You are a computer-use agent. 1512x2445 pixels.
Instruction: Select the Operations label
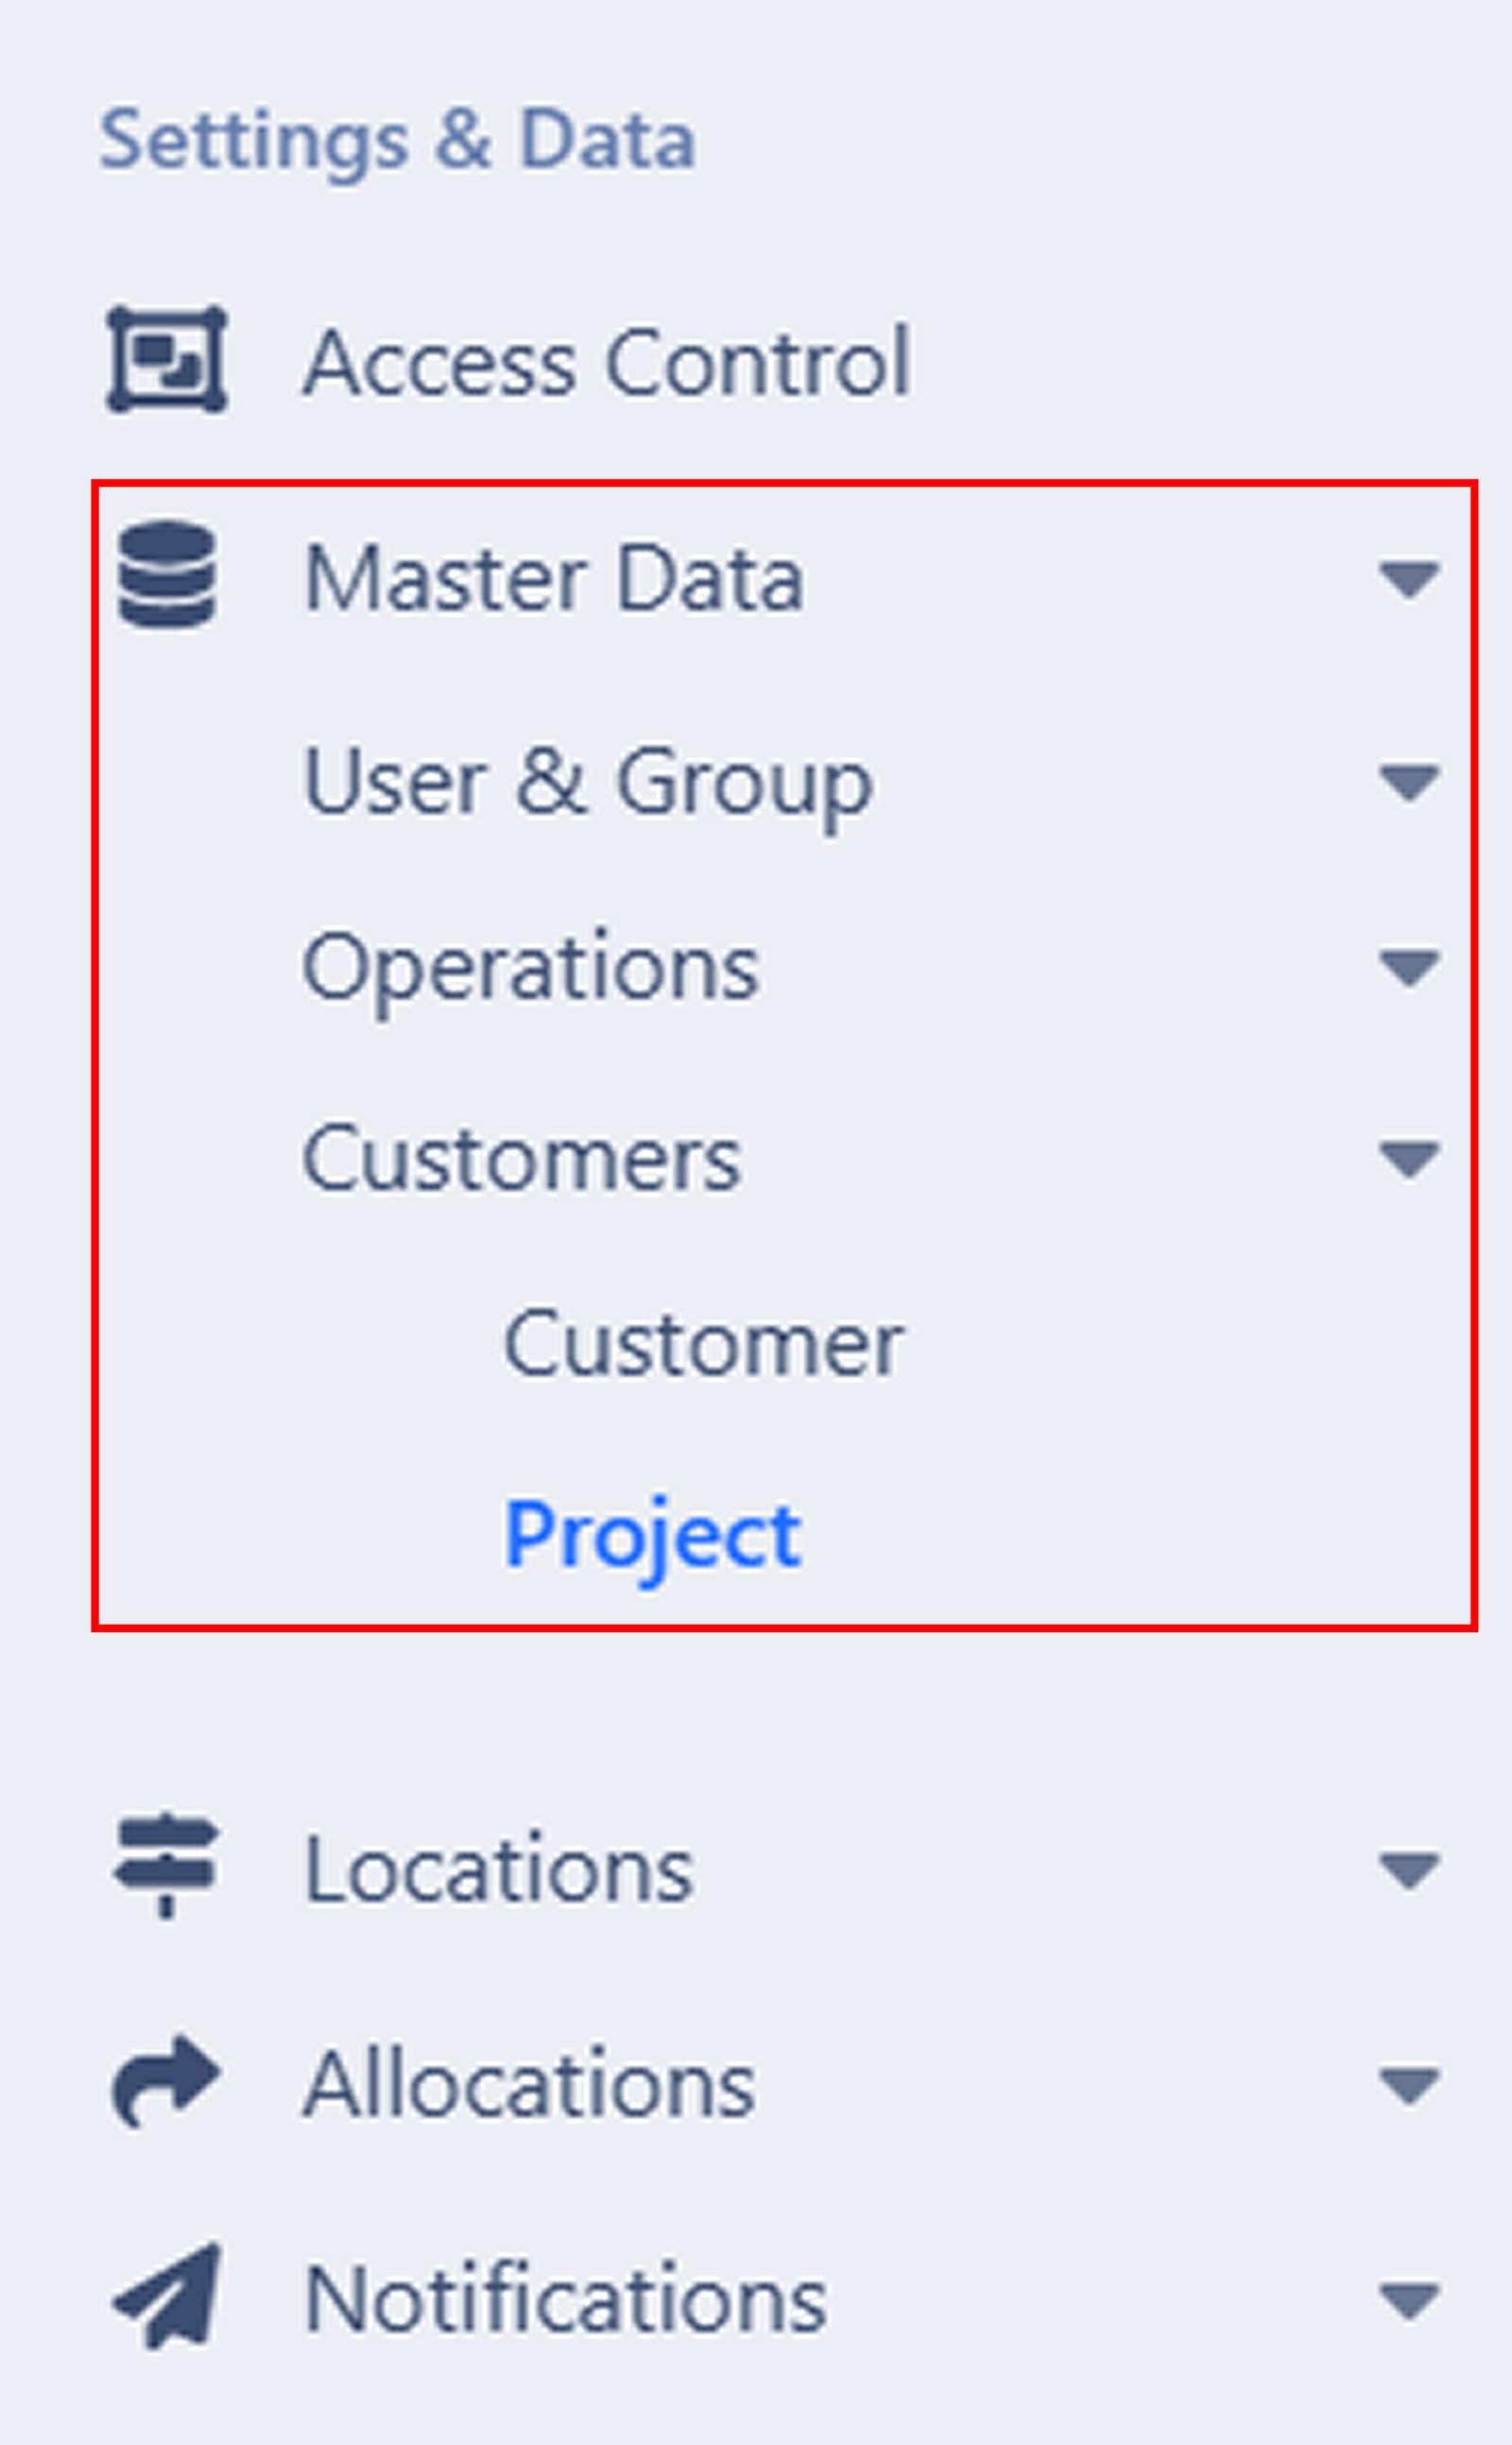coord(530,963)
